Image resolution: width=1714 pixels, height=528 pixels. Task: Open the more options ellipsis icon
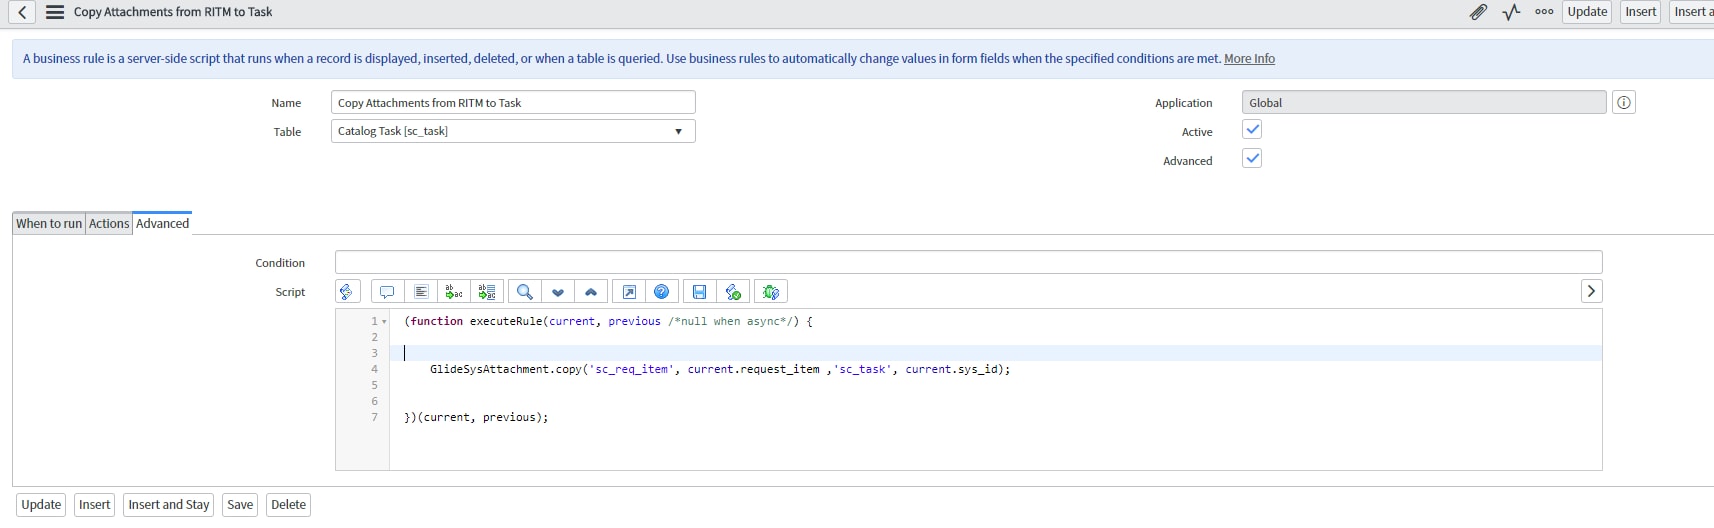pos(1544,12)
